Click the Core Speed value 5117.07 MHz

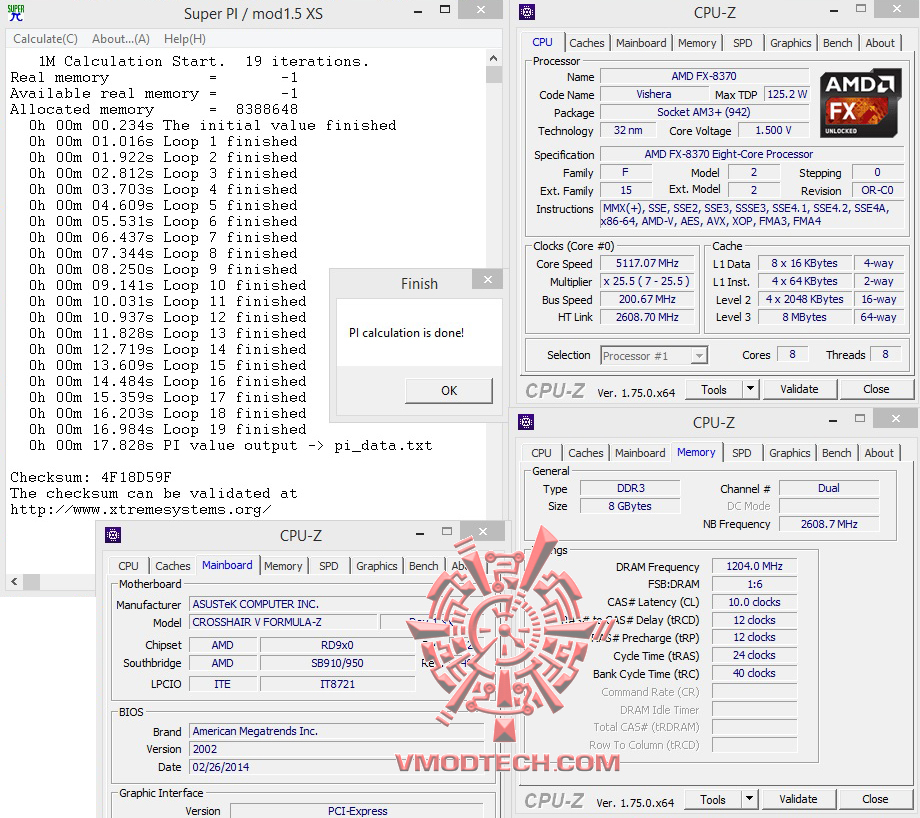[647, 263]
